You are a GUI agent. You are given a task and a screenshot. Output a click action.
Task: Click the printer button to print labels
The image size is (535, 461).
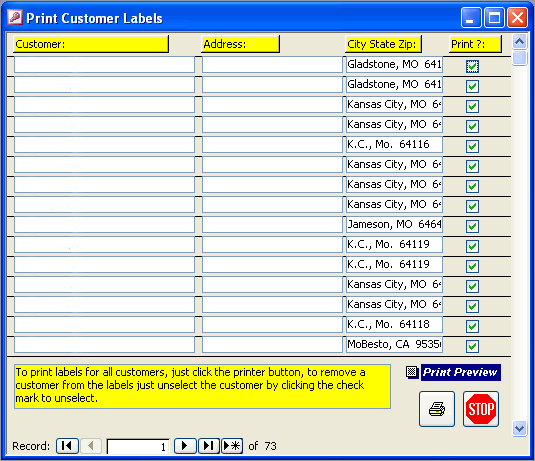coord(437,409)
